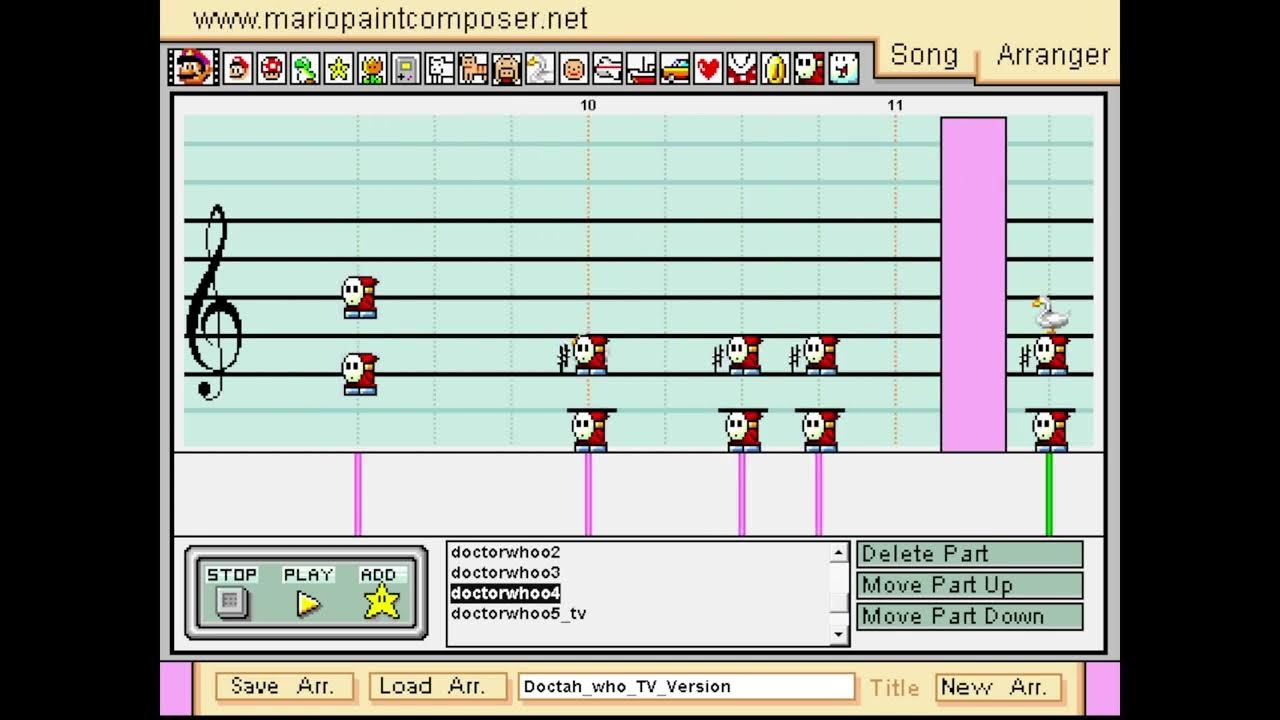Select the Mario head instrument
1280x720 pixels.
tap(238, 69)
